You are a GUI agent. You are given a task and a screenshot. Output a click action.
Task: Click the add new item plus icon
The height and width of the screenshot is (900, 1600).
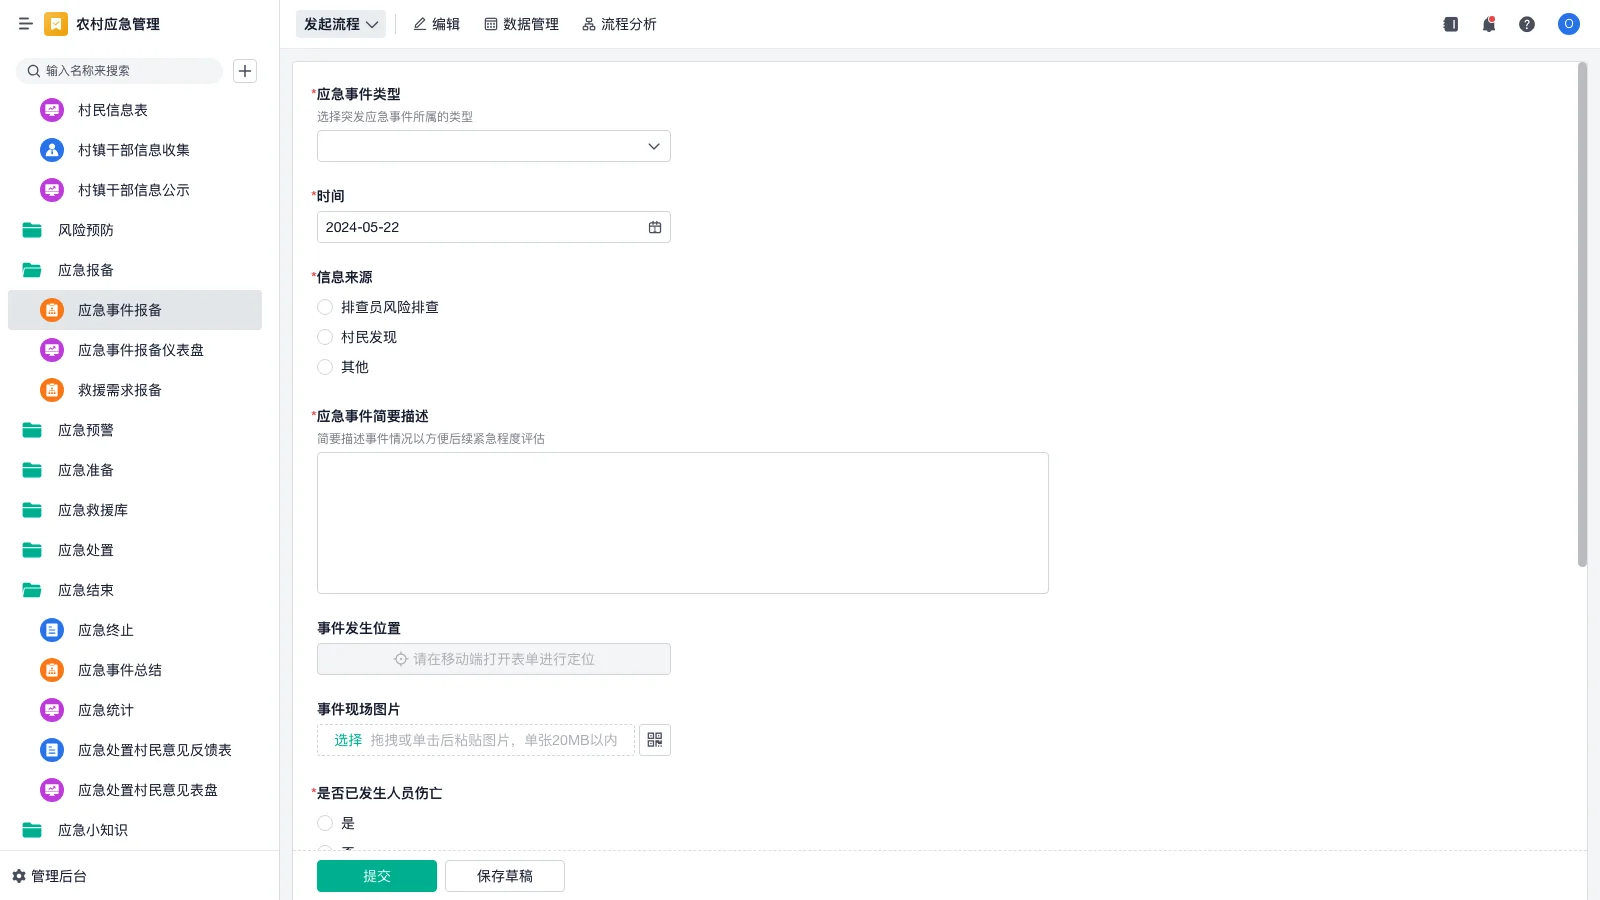(x=245, y=71)
